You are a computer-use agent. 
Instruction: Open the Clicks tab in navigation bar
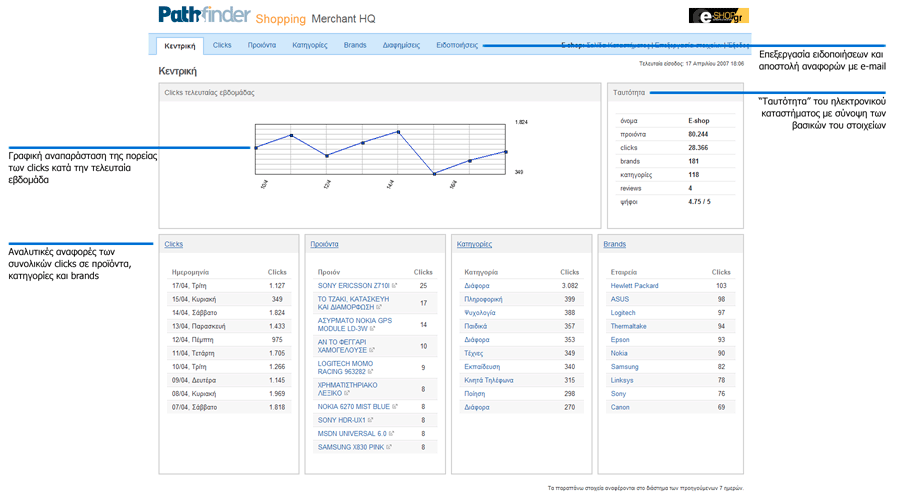222,45
